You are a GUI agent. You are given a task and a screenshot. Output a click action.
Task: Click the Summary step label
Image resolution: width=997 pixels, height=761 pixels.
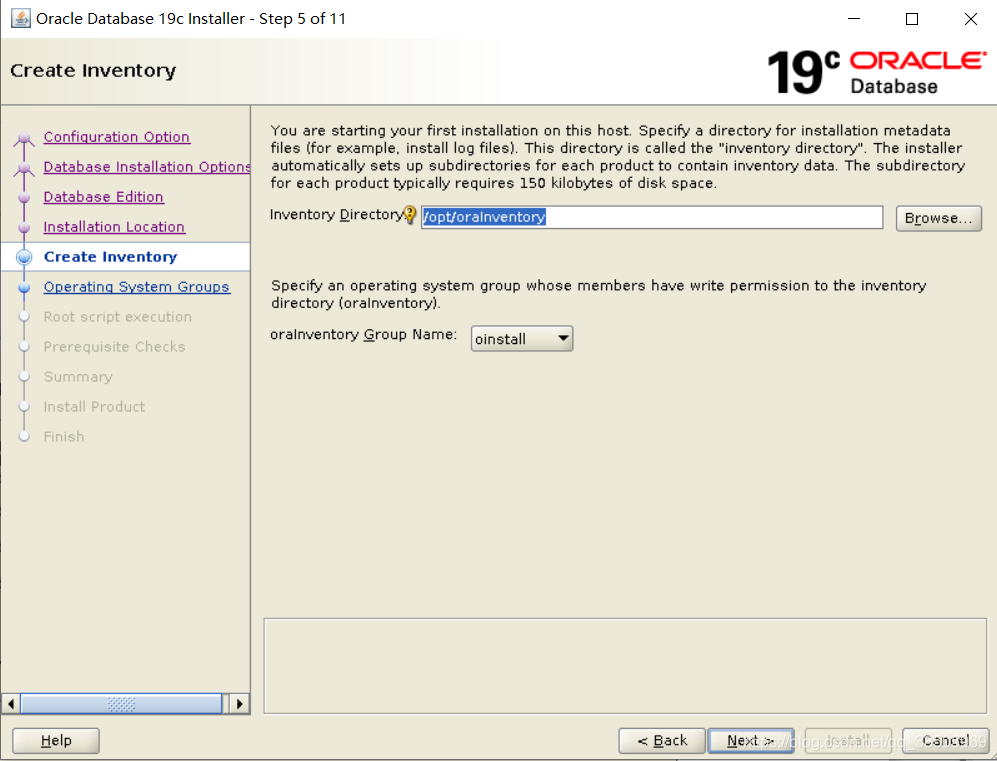point(78,377)
